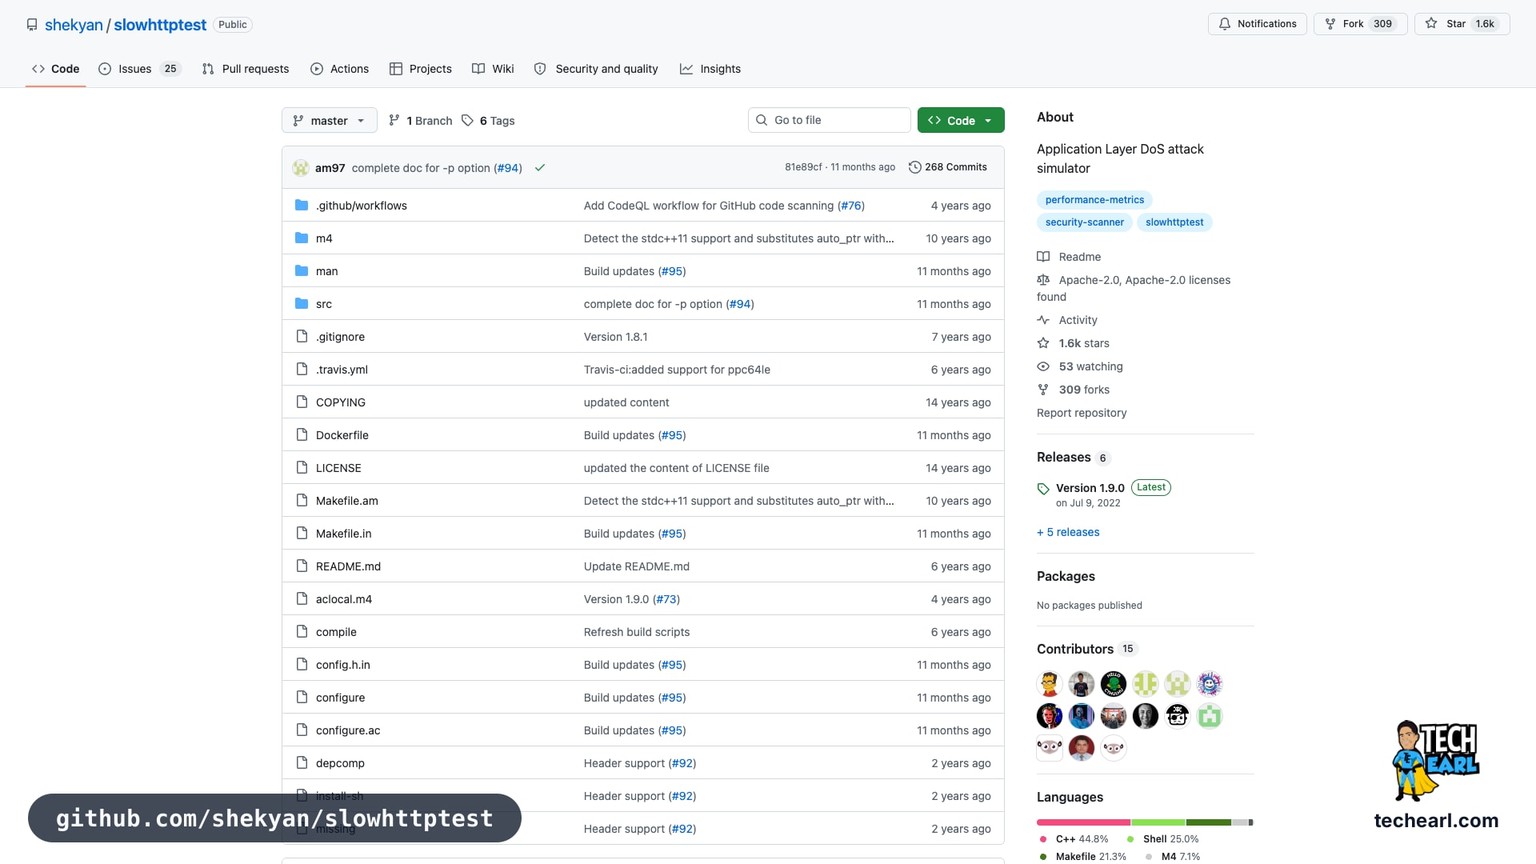This screenshot has width=1536, height=864.
Task: Open the green Code dropdown button
Action: tap(960, 121)
